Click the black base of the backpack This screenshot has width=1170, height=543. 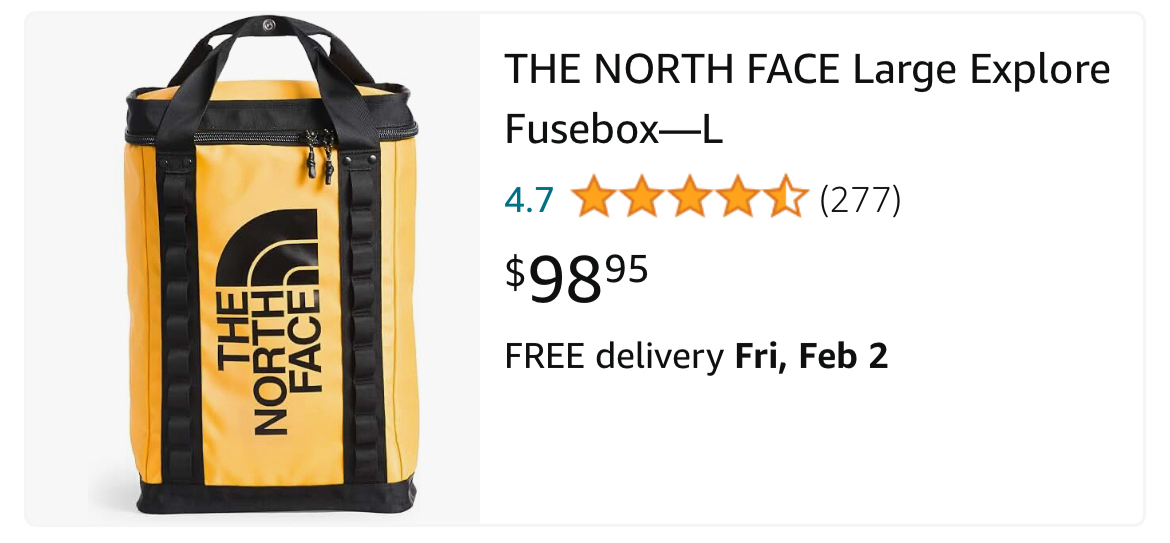(276, 495)
